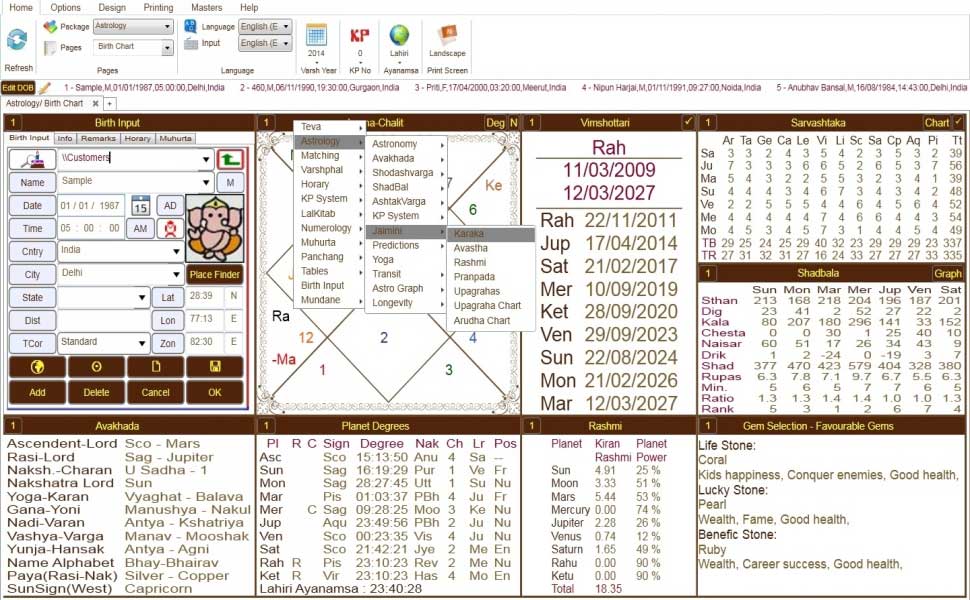Viewport: 970px width, 600px height.
Task: Toggle the AD era button
Action: 170,205
